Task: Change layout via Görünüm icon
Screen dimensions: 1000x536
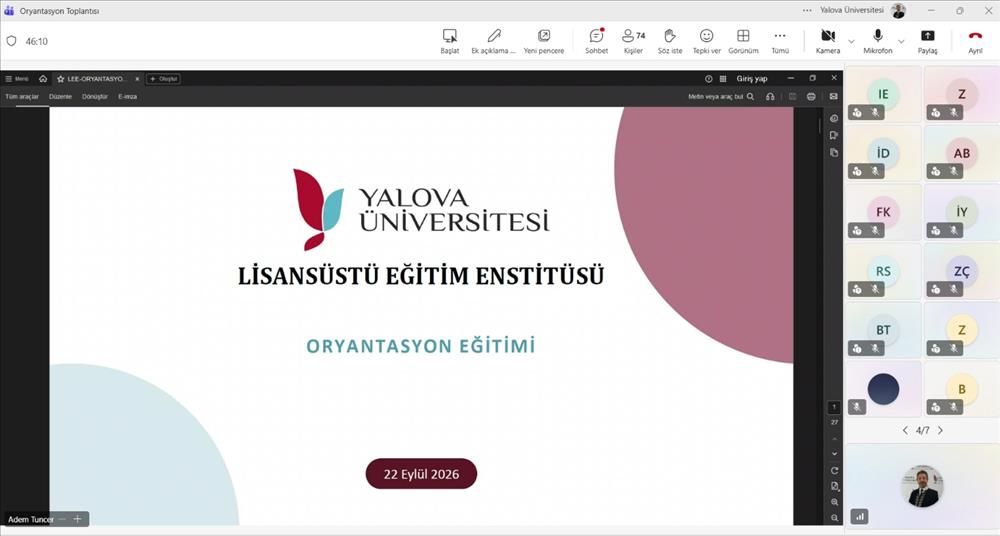Action: point(743,36)
